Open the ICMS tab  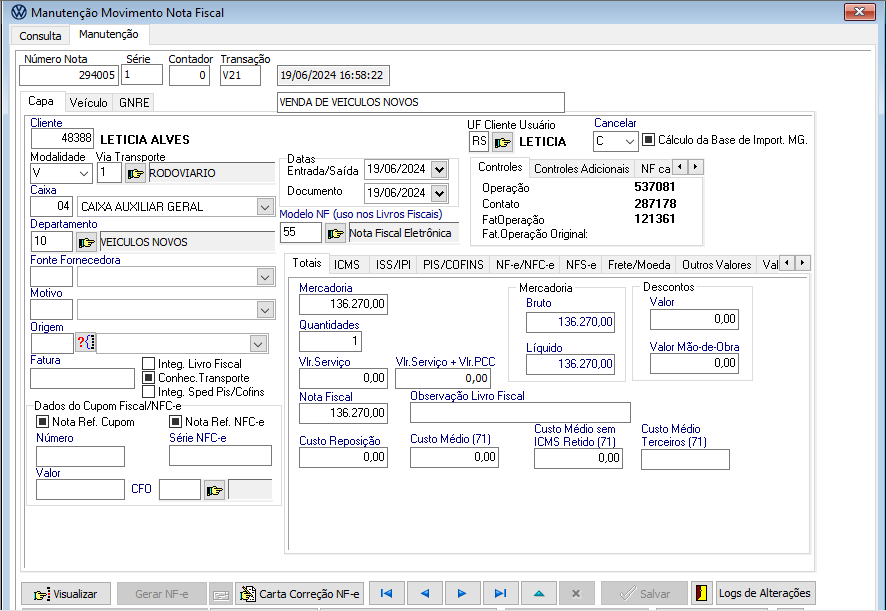(347, 265)
